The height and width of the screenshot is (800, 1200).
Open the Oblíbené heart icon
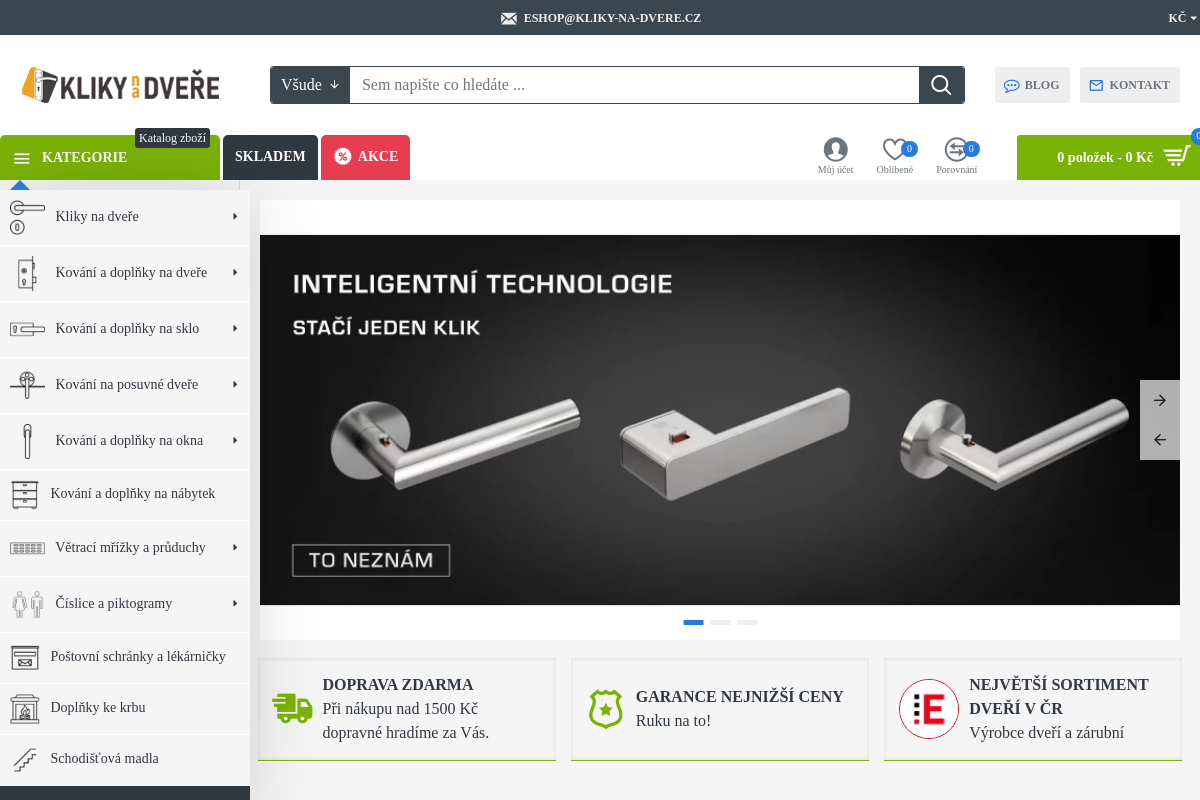coord(894,150)
